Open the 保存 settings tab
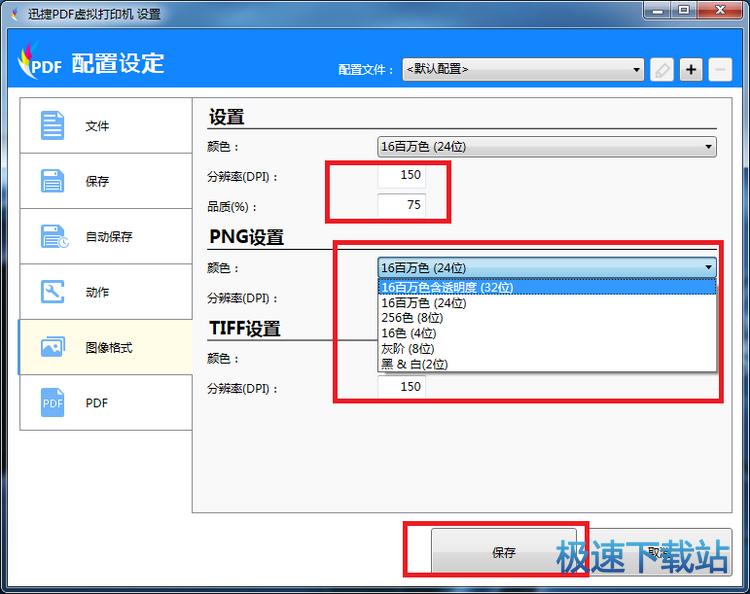 tap(106, 181)
